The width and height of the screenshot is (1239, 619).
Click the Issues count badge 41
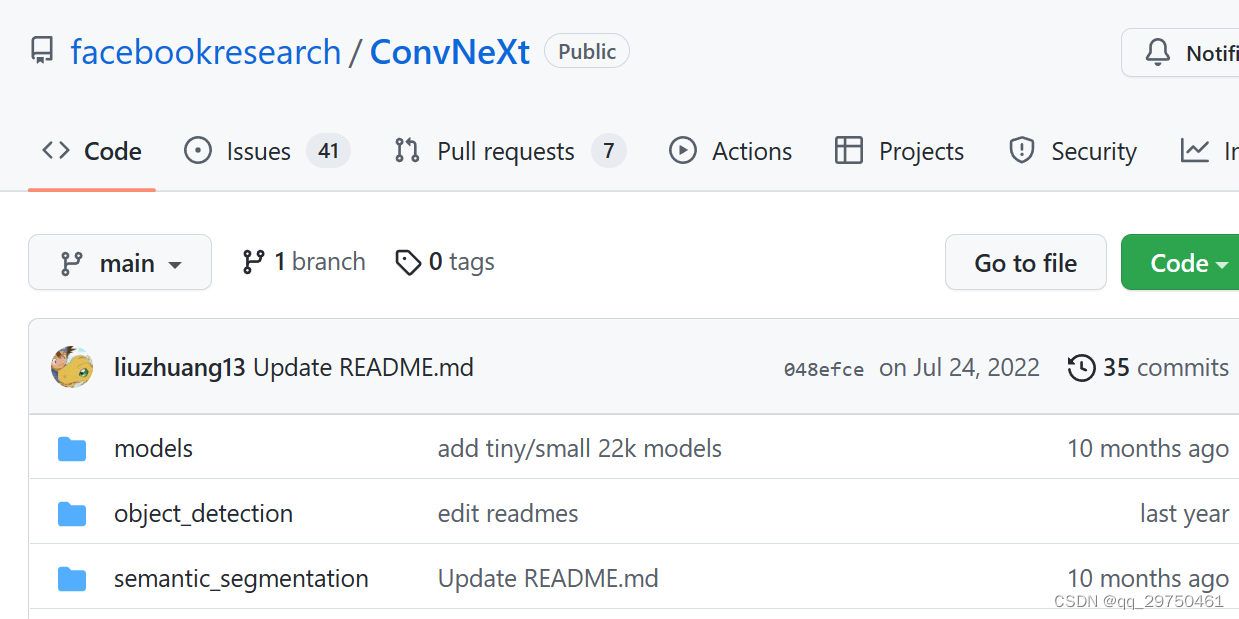coord(328,151)
